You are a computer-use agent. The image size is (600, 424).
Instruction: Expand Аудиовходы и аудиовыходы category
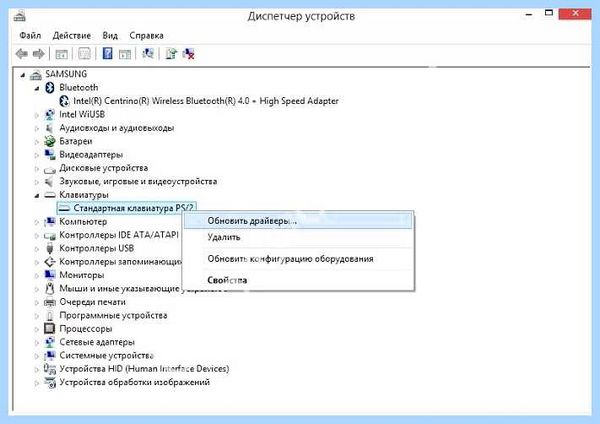point(37,128)
